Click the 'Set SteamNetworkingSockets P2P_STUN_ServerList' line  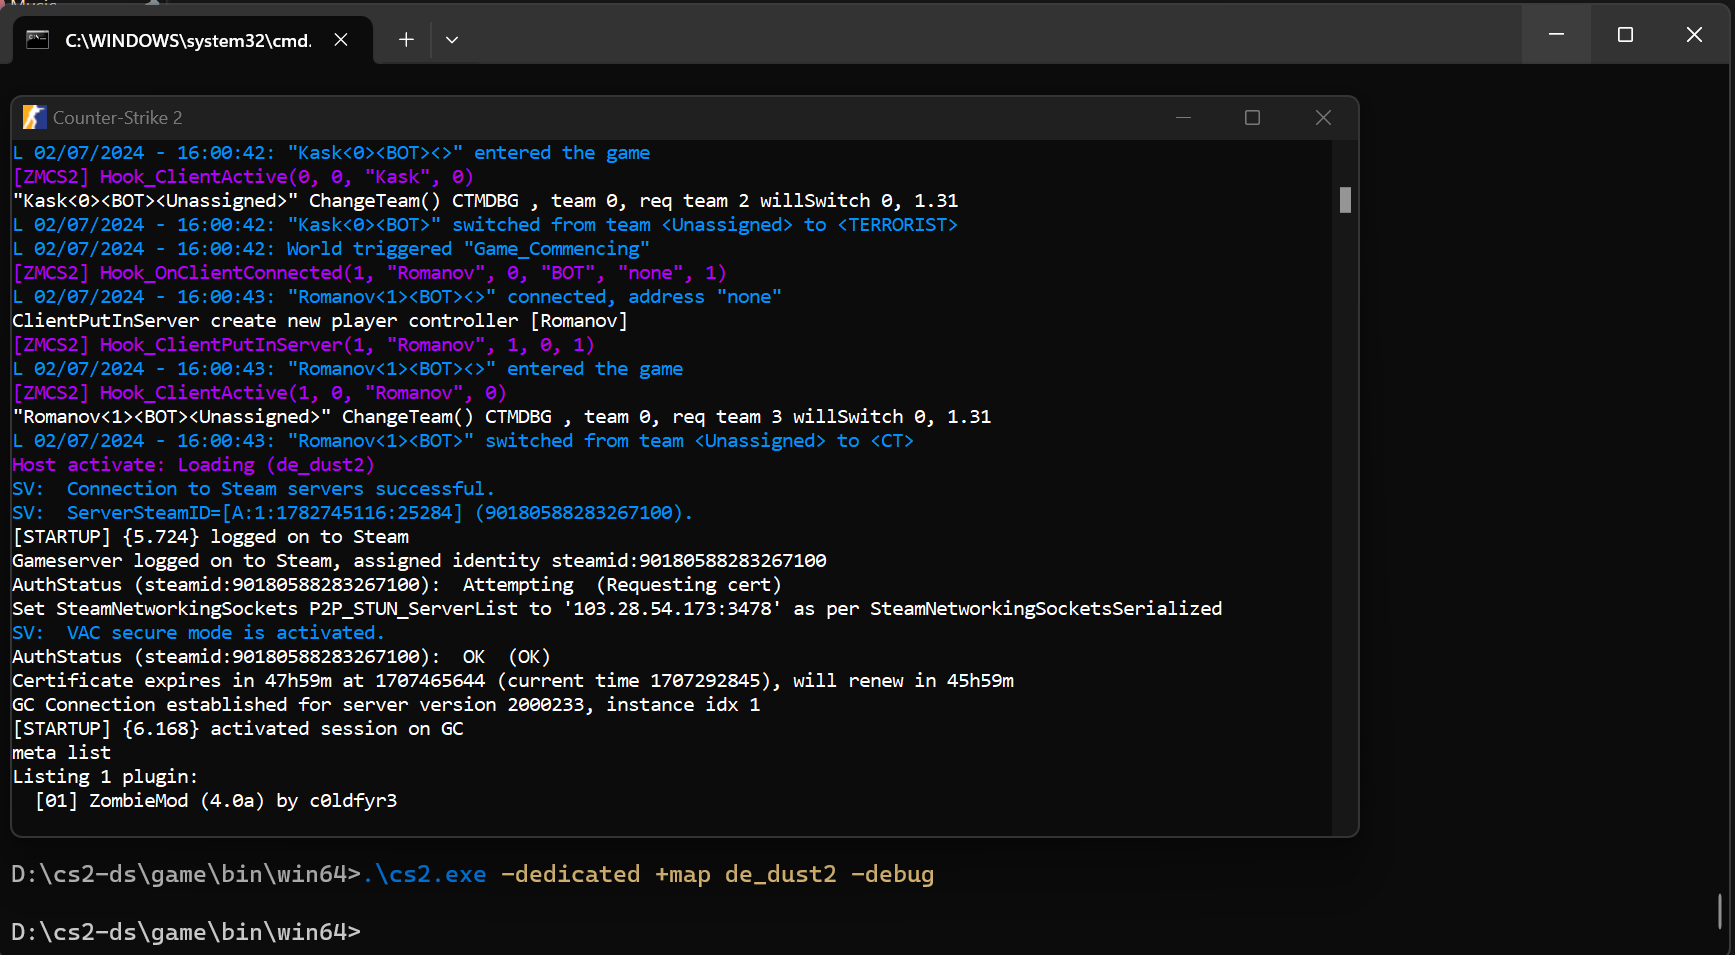[617, 609]
